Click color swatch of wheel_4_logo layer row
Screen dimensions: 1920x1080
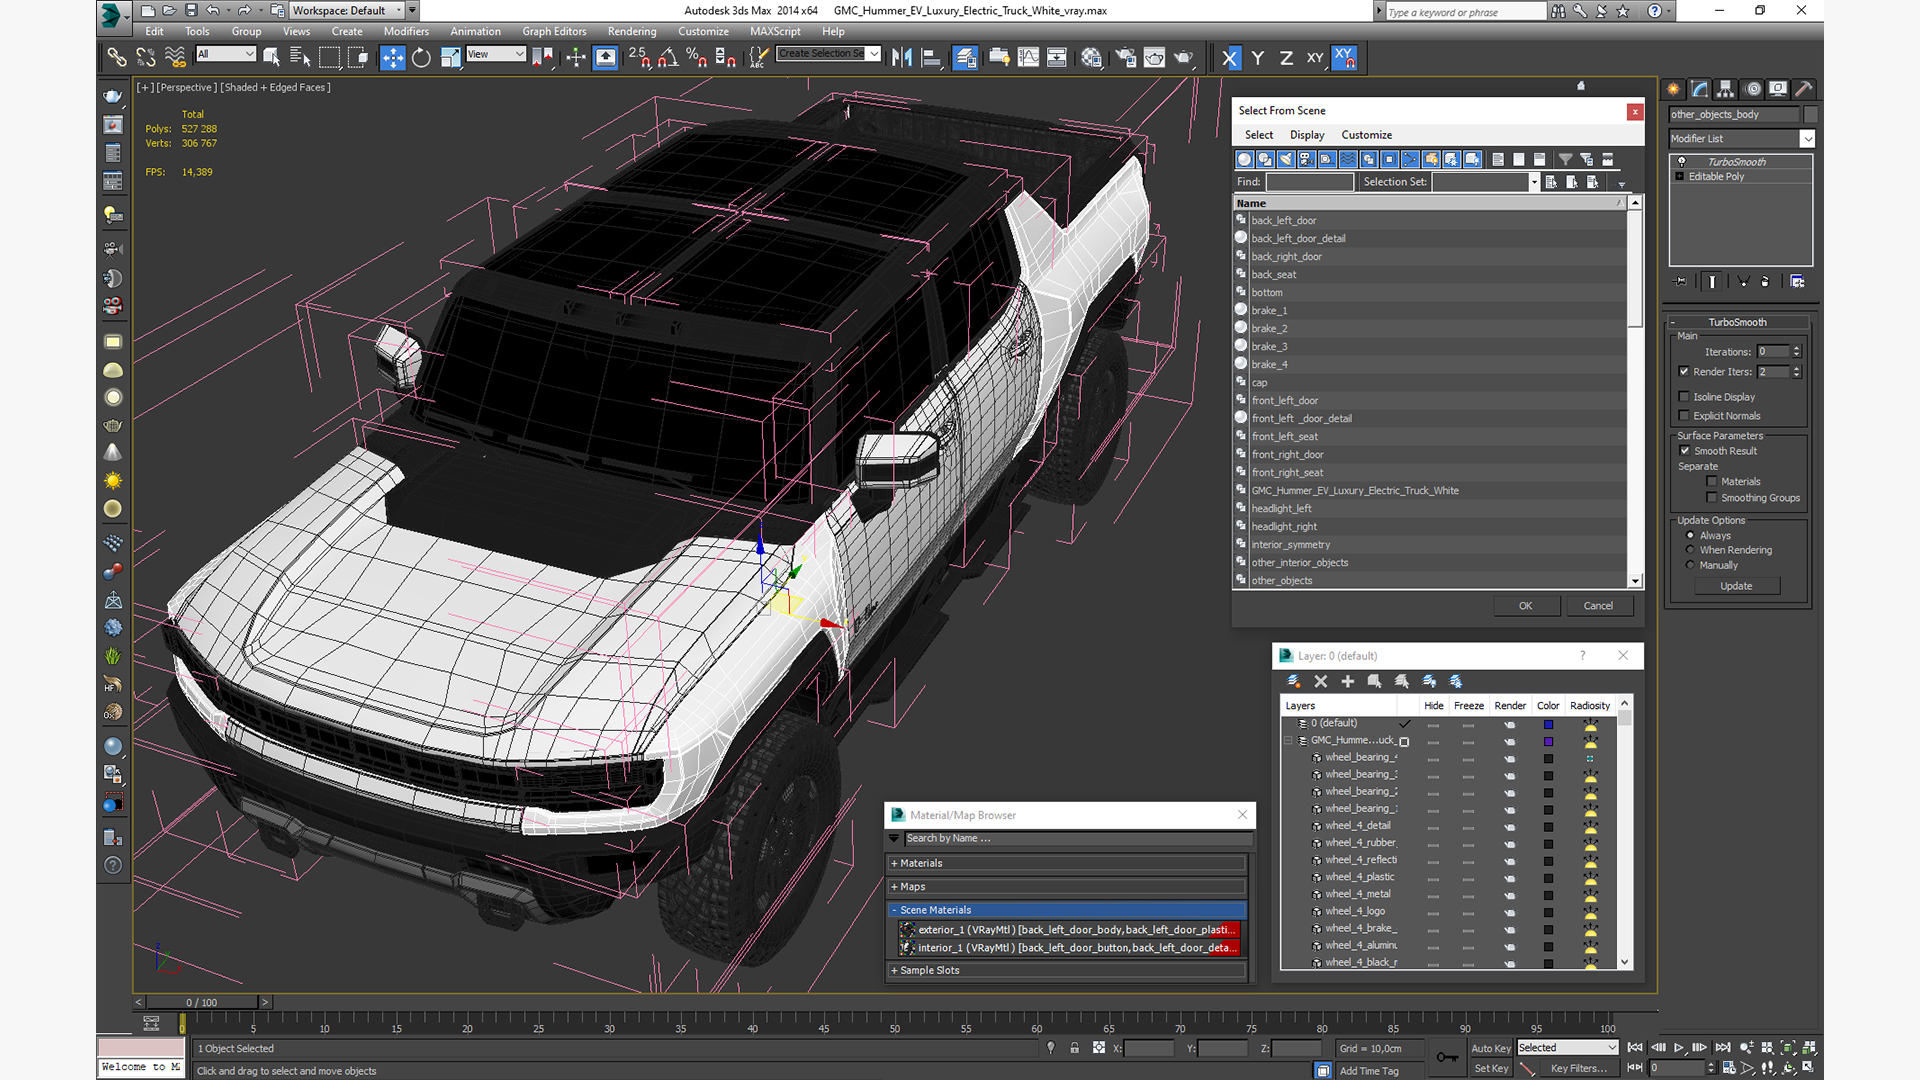(x=1548, y=912)
